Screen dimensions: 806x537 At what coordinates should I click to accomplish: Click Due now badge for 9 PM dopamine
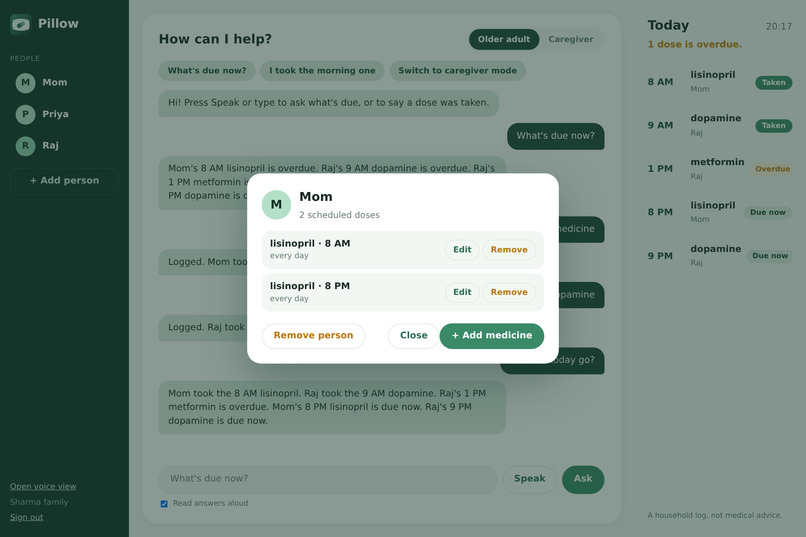770,256
